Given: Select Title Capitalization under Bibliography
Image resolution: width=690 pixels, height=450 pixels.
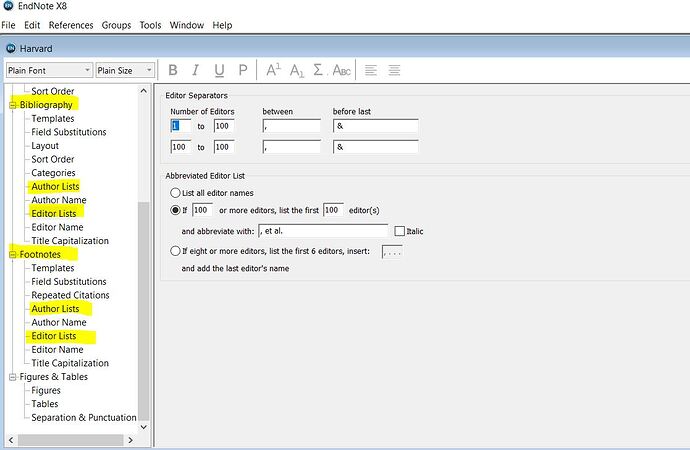Looking at the screenshot, I should pos(70,241).
